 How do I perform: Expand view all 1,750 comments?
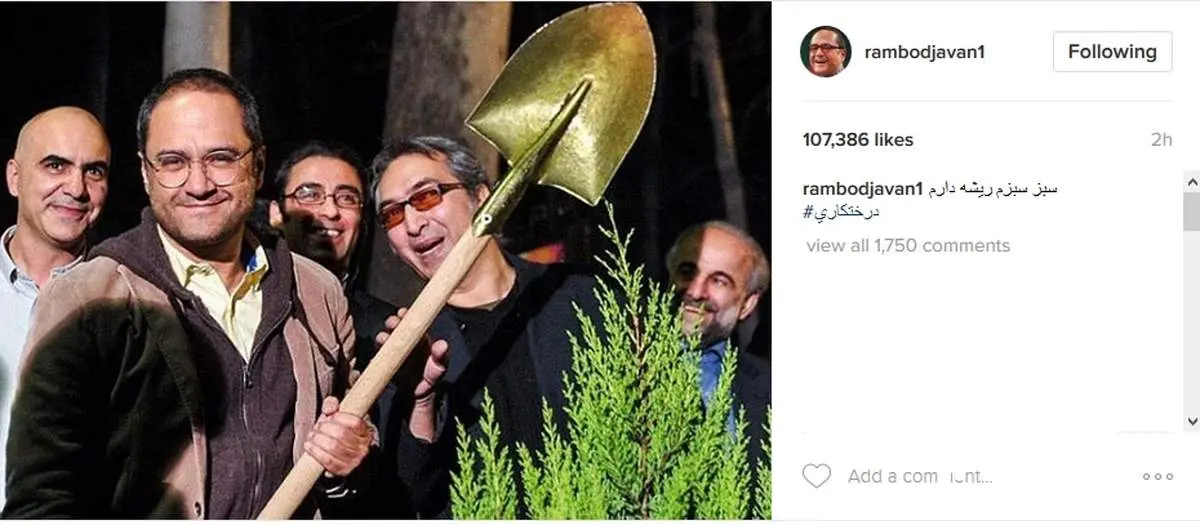click(x=908, y=245)
